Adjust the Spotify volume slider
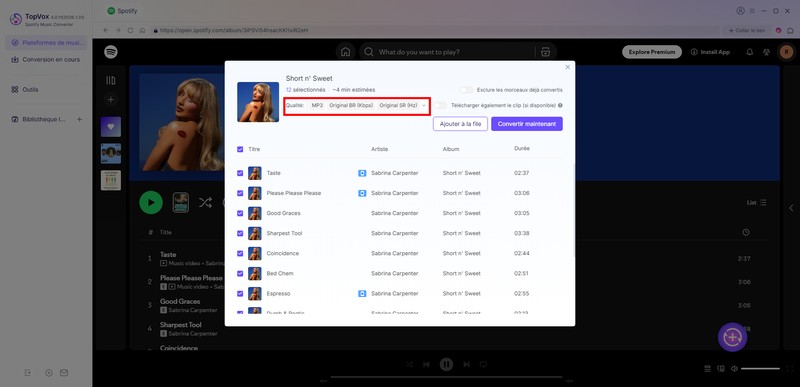The width and height of the screenshot is (800, 387). (760, 368)
